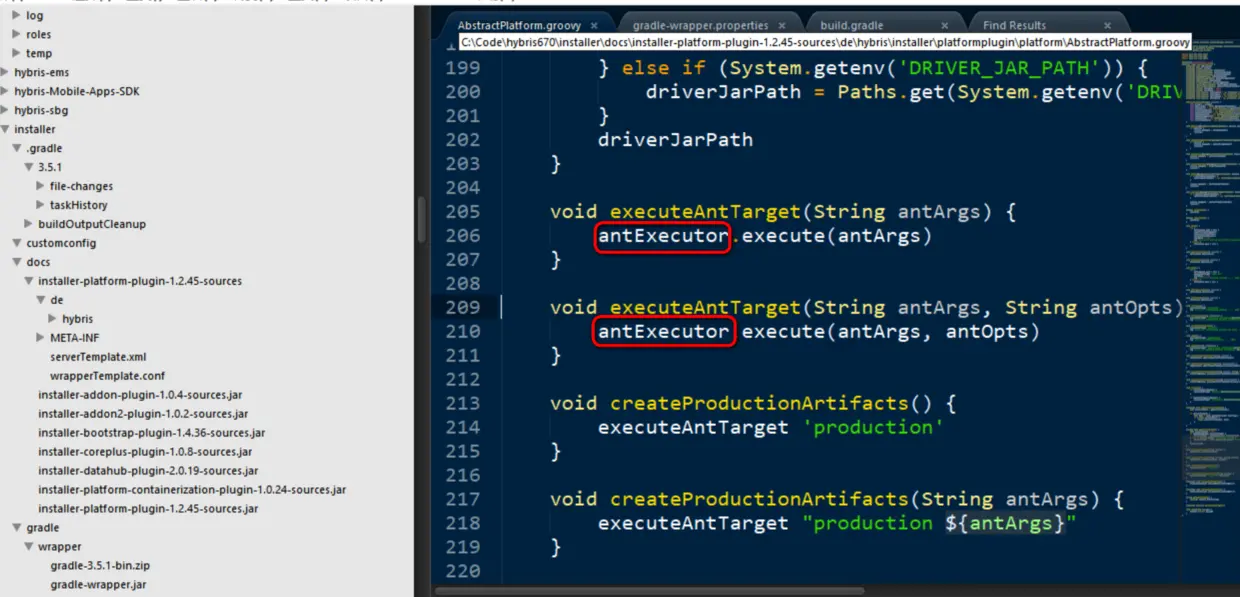Select the installer-platform-plugin-1.2.45-sources folder
The width and height of the screenshot is (1240, 597).
point(140,281)
